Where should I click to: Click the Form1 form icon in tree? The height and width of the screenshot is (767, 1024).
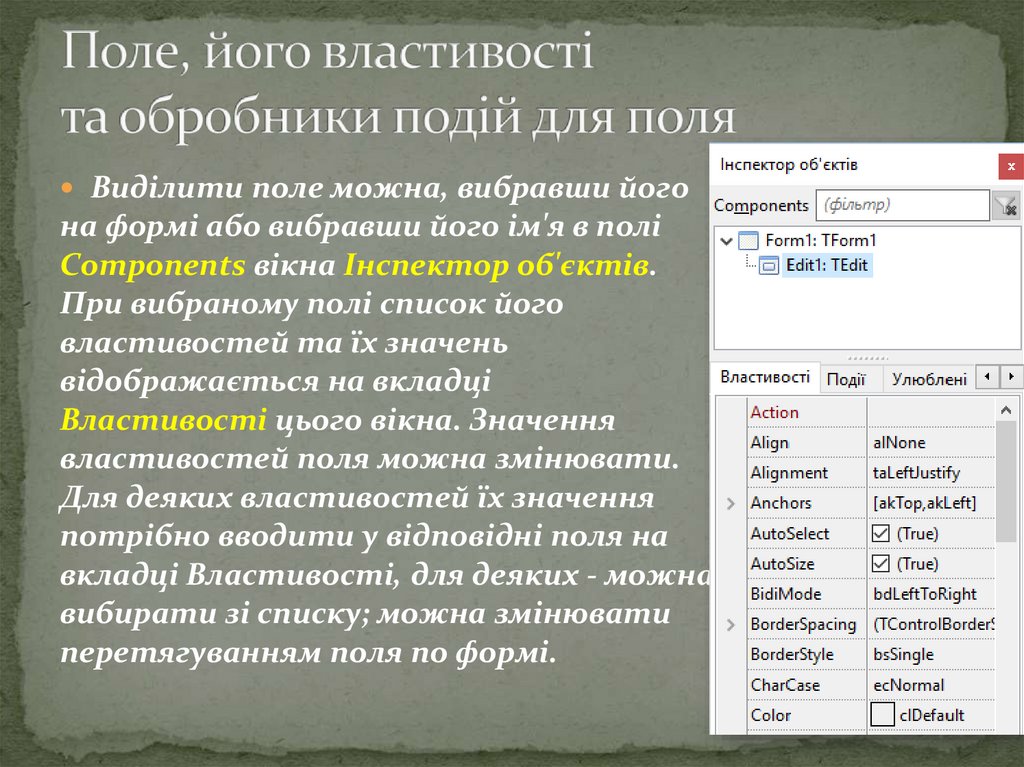(748, 241)
